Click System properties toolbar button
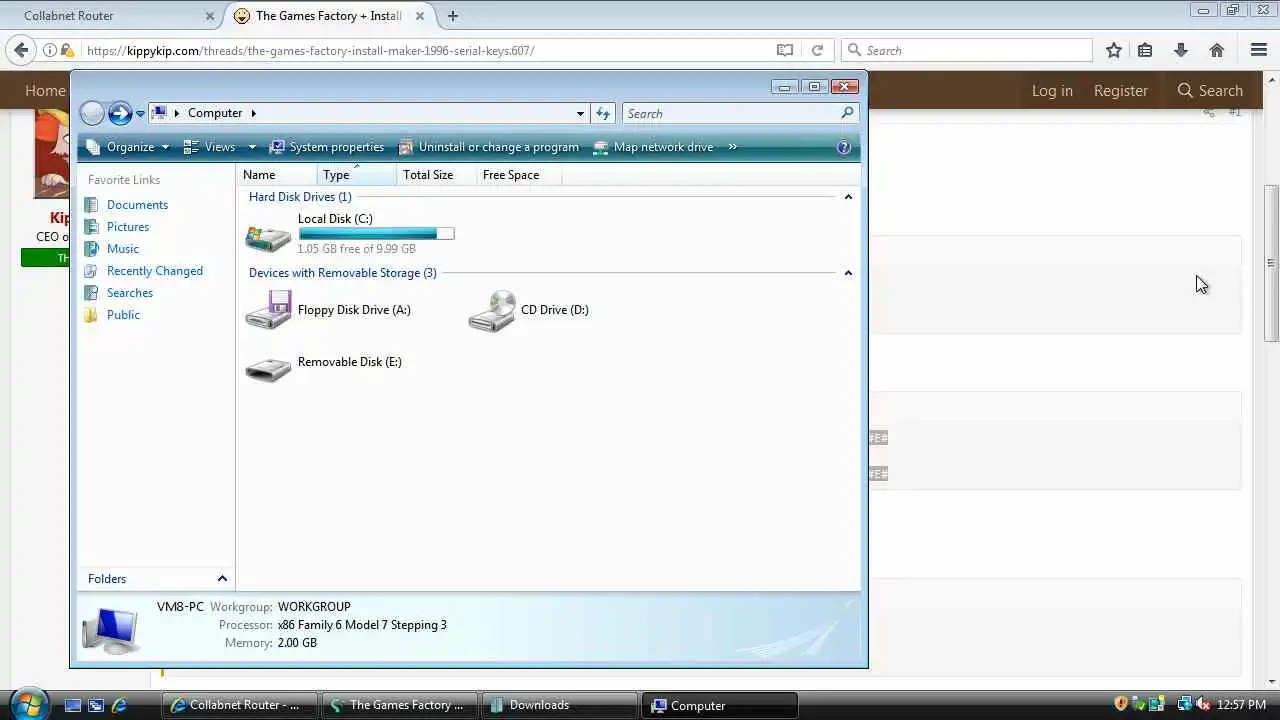This screenshot has height=720, width=1280. [x=327, y=147]
